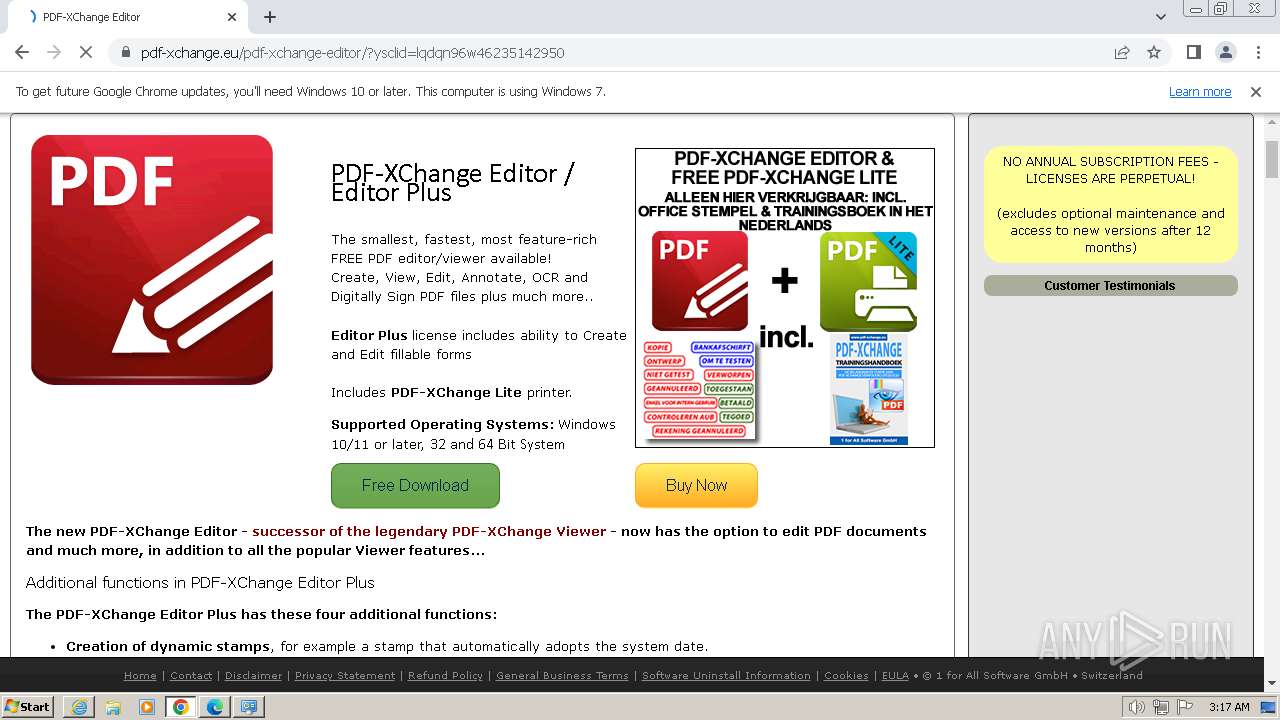Click the Action Center flag icon
The width and height of the screenshot is (1280, 720).
[x=1185, y=707]
